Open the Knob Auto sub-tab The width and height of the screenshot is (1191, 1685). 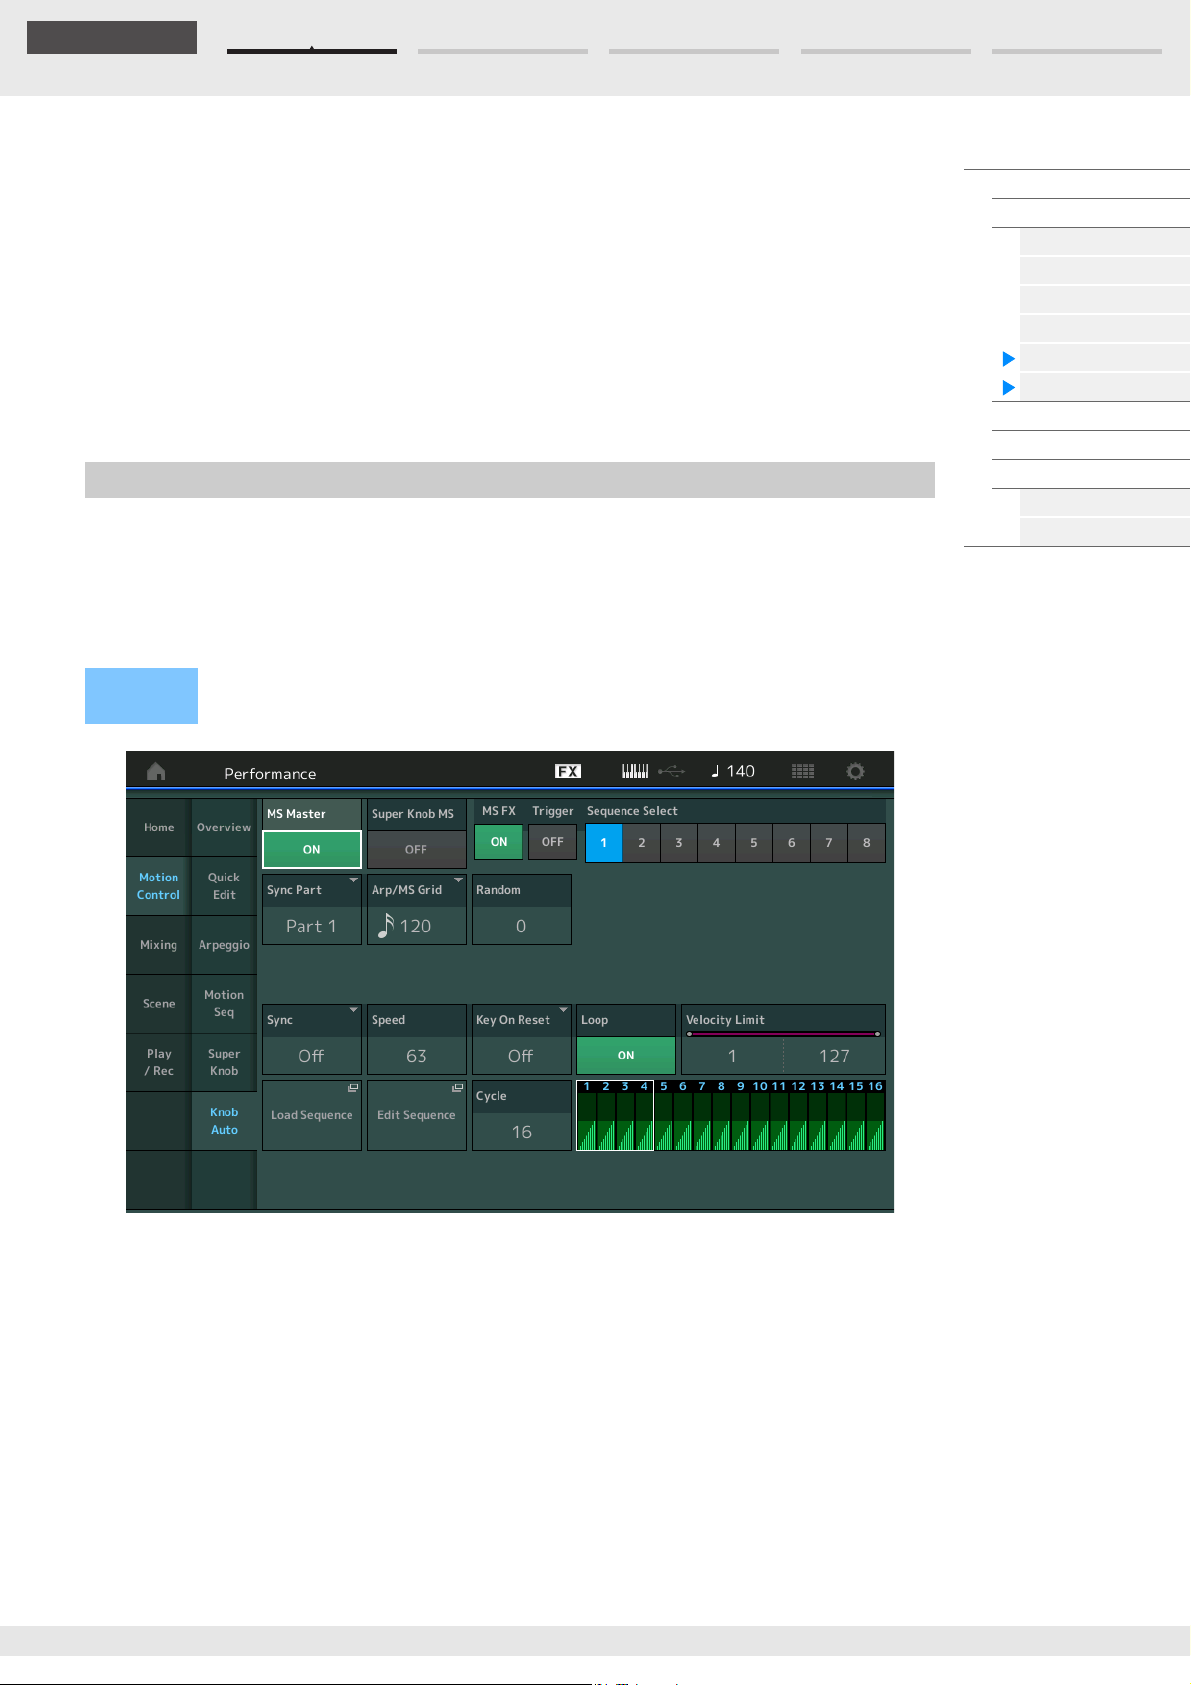(x=224, y=1121)
